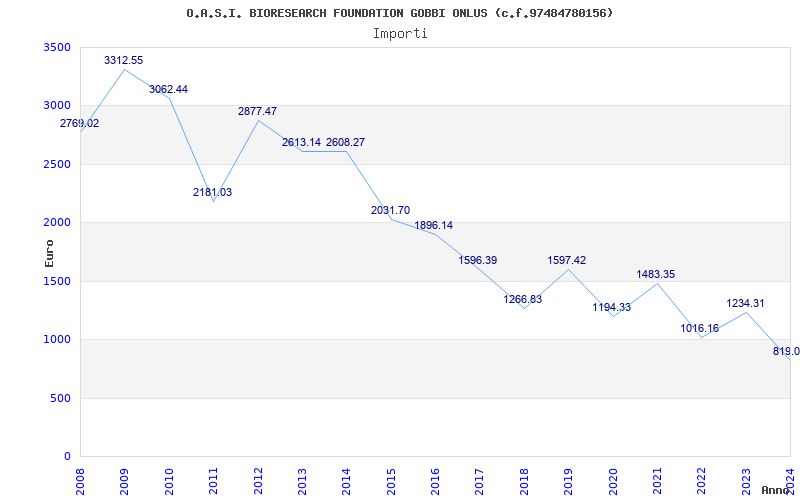Click the Importi subtitle
The height and width of the screenshot is (500, 800).
point(400,34)
